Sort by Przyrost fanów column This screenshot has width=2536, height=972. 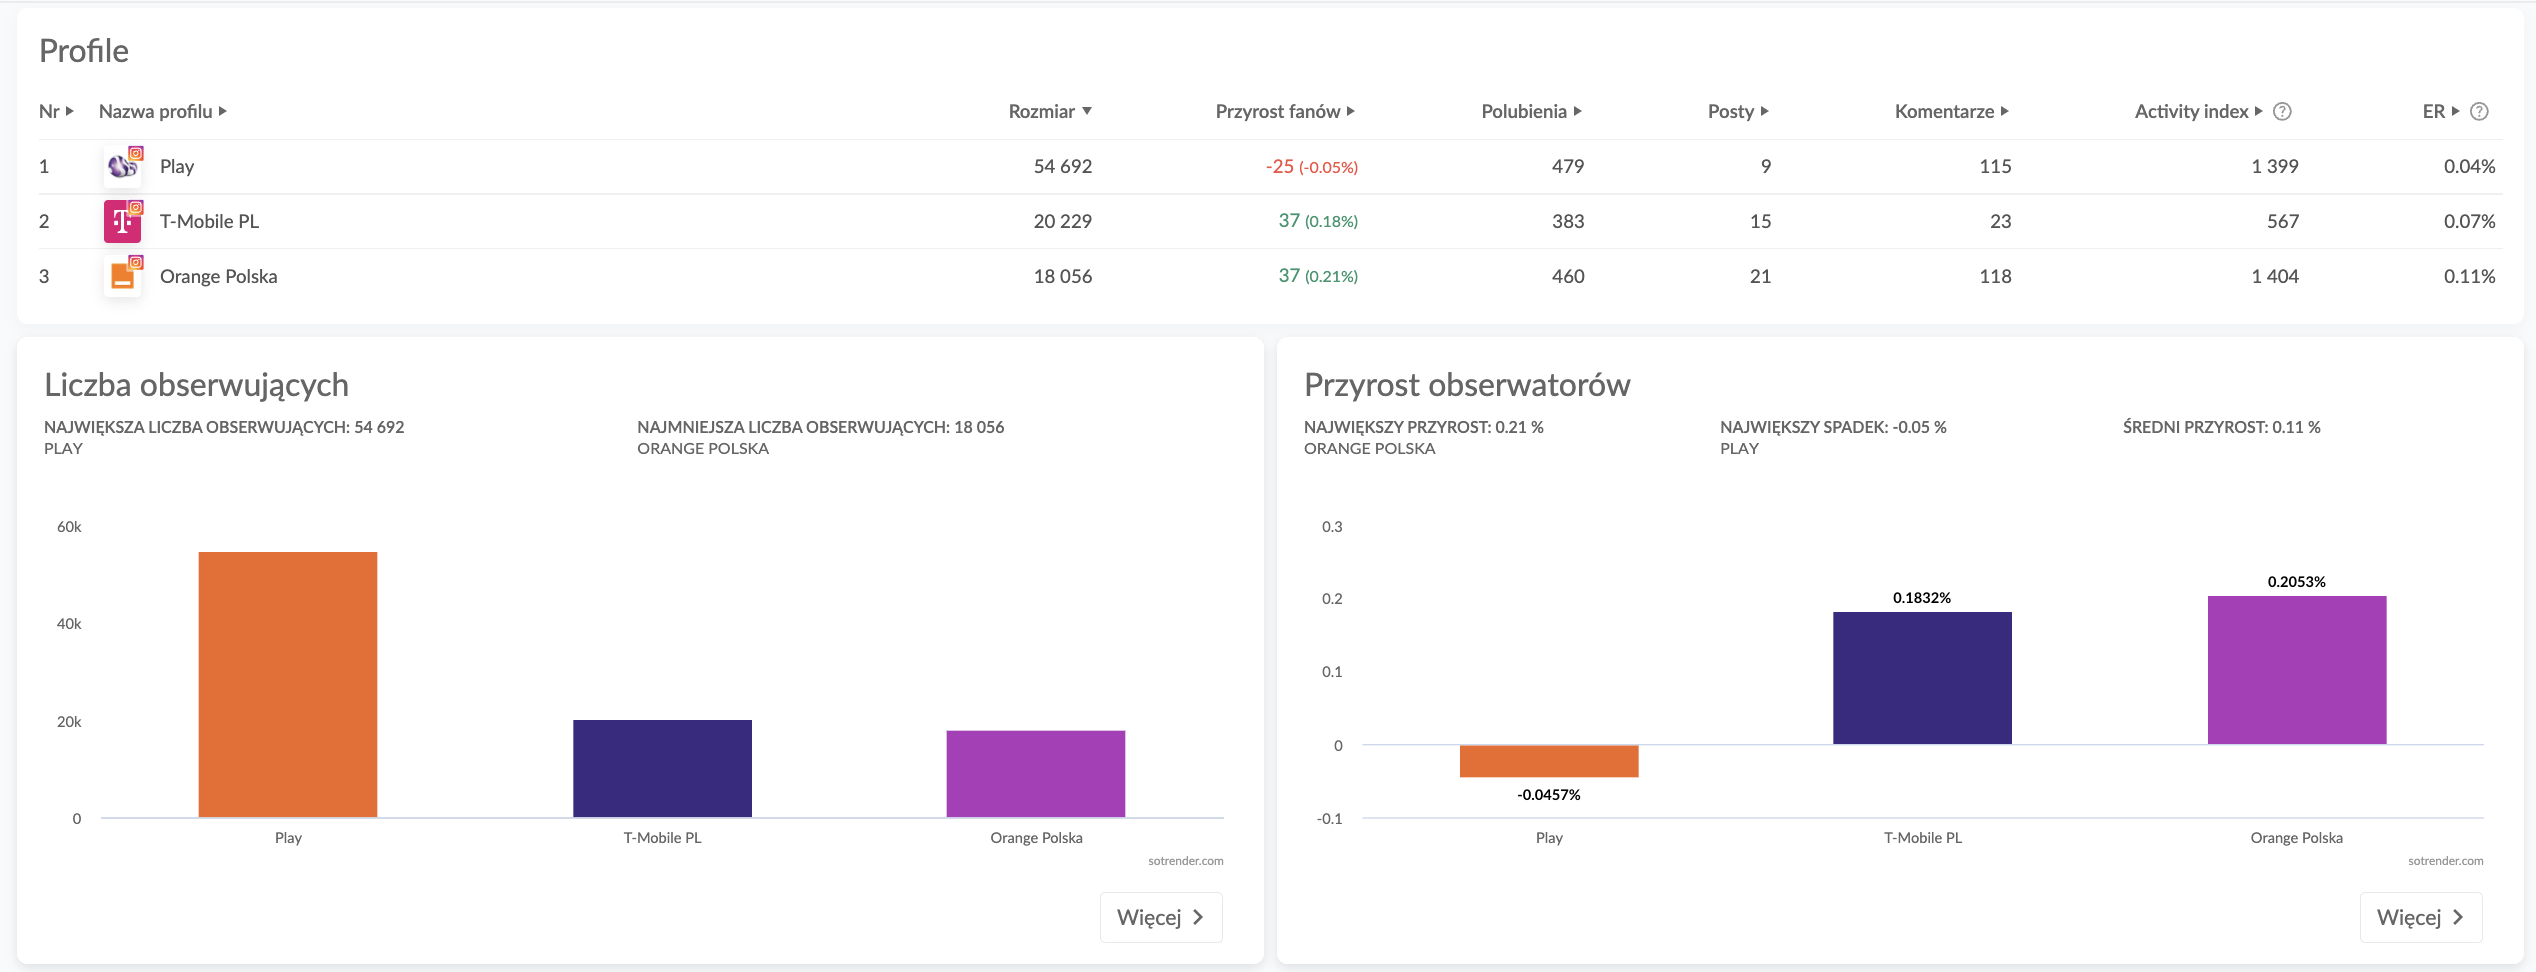click(x=1284, y=112)
